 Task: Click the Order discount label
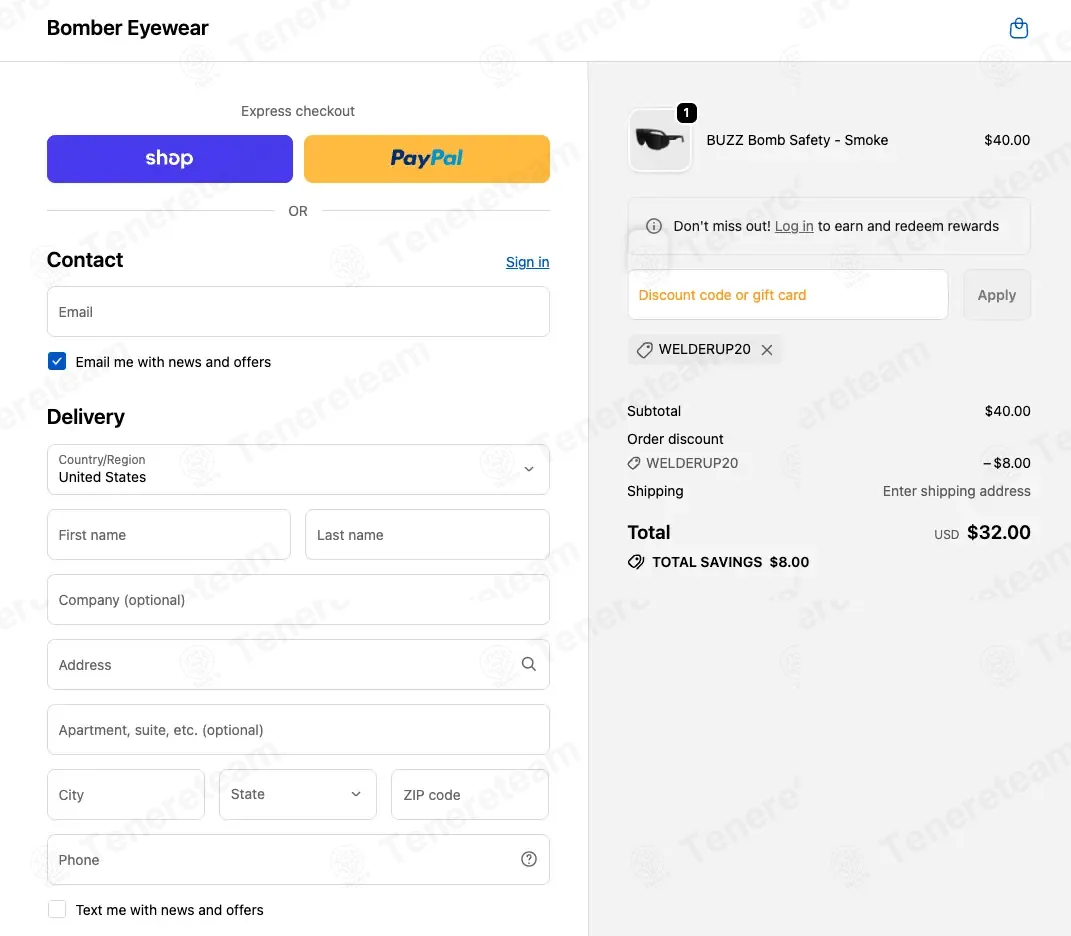click(675, 439)
